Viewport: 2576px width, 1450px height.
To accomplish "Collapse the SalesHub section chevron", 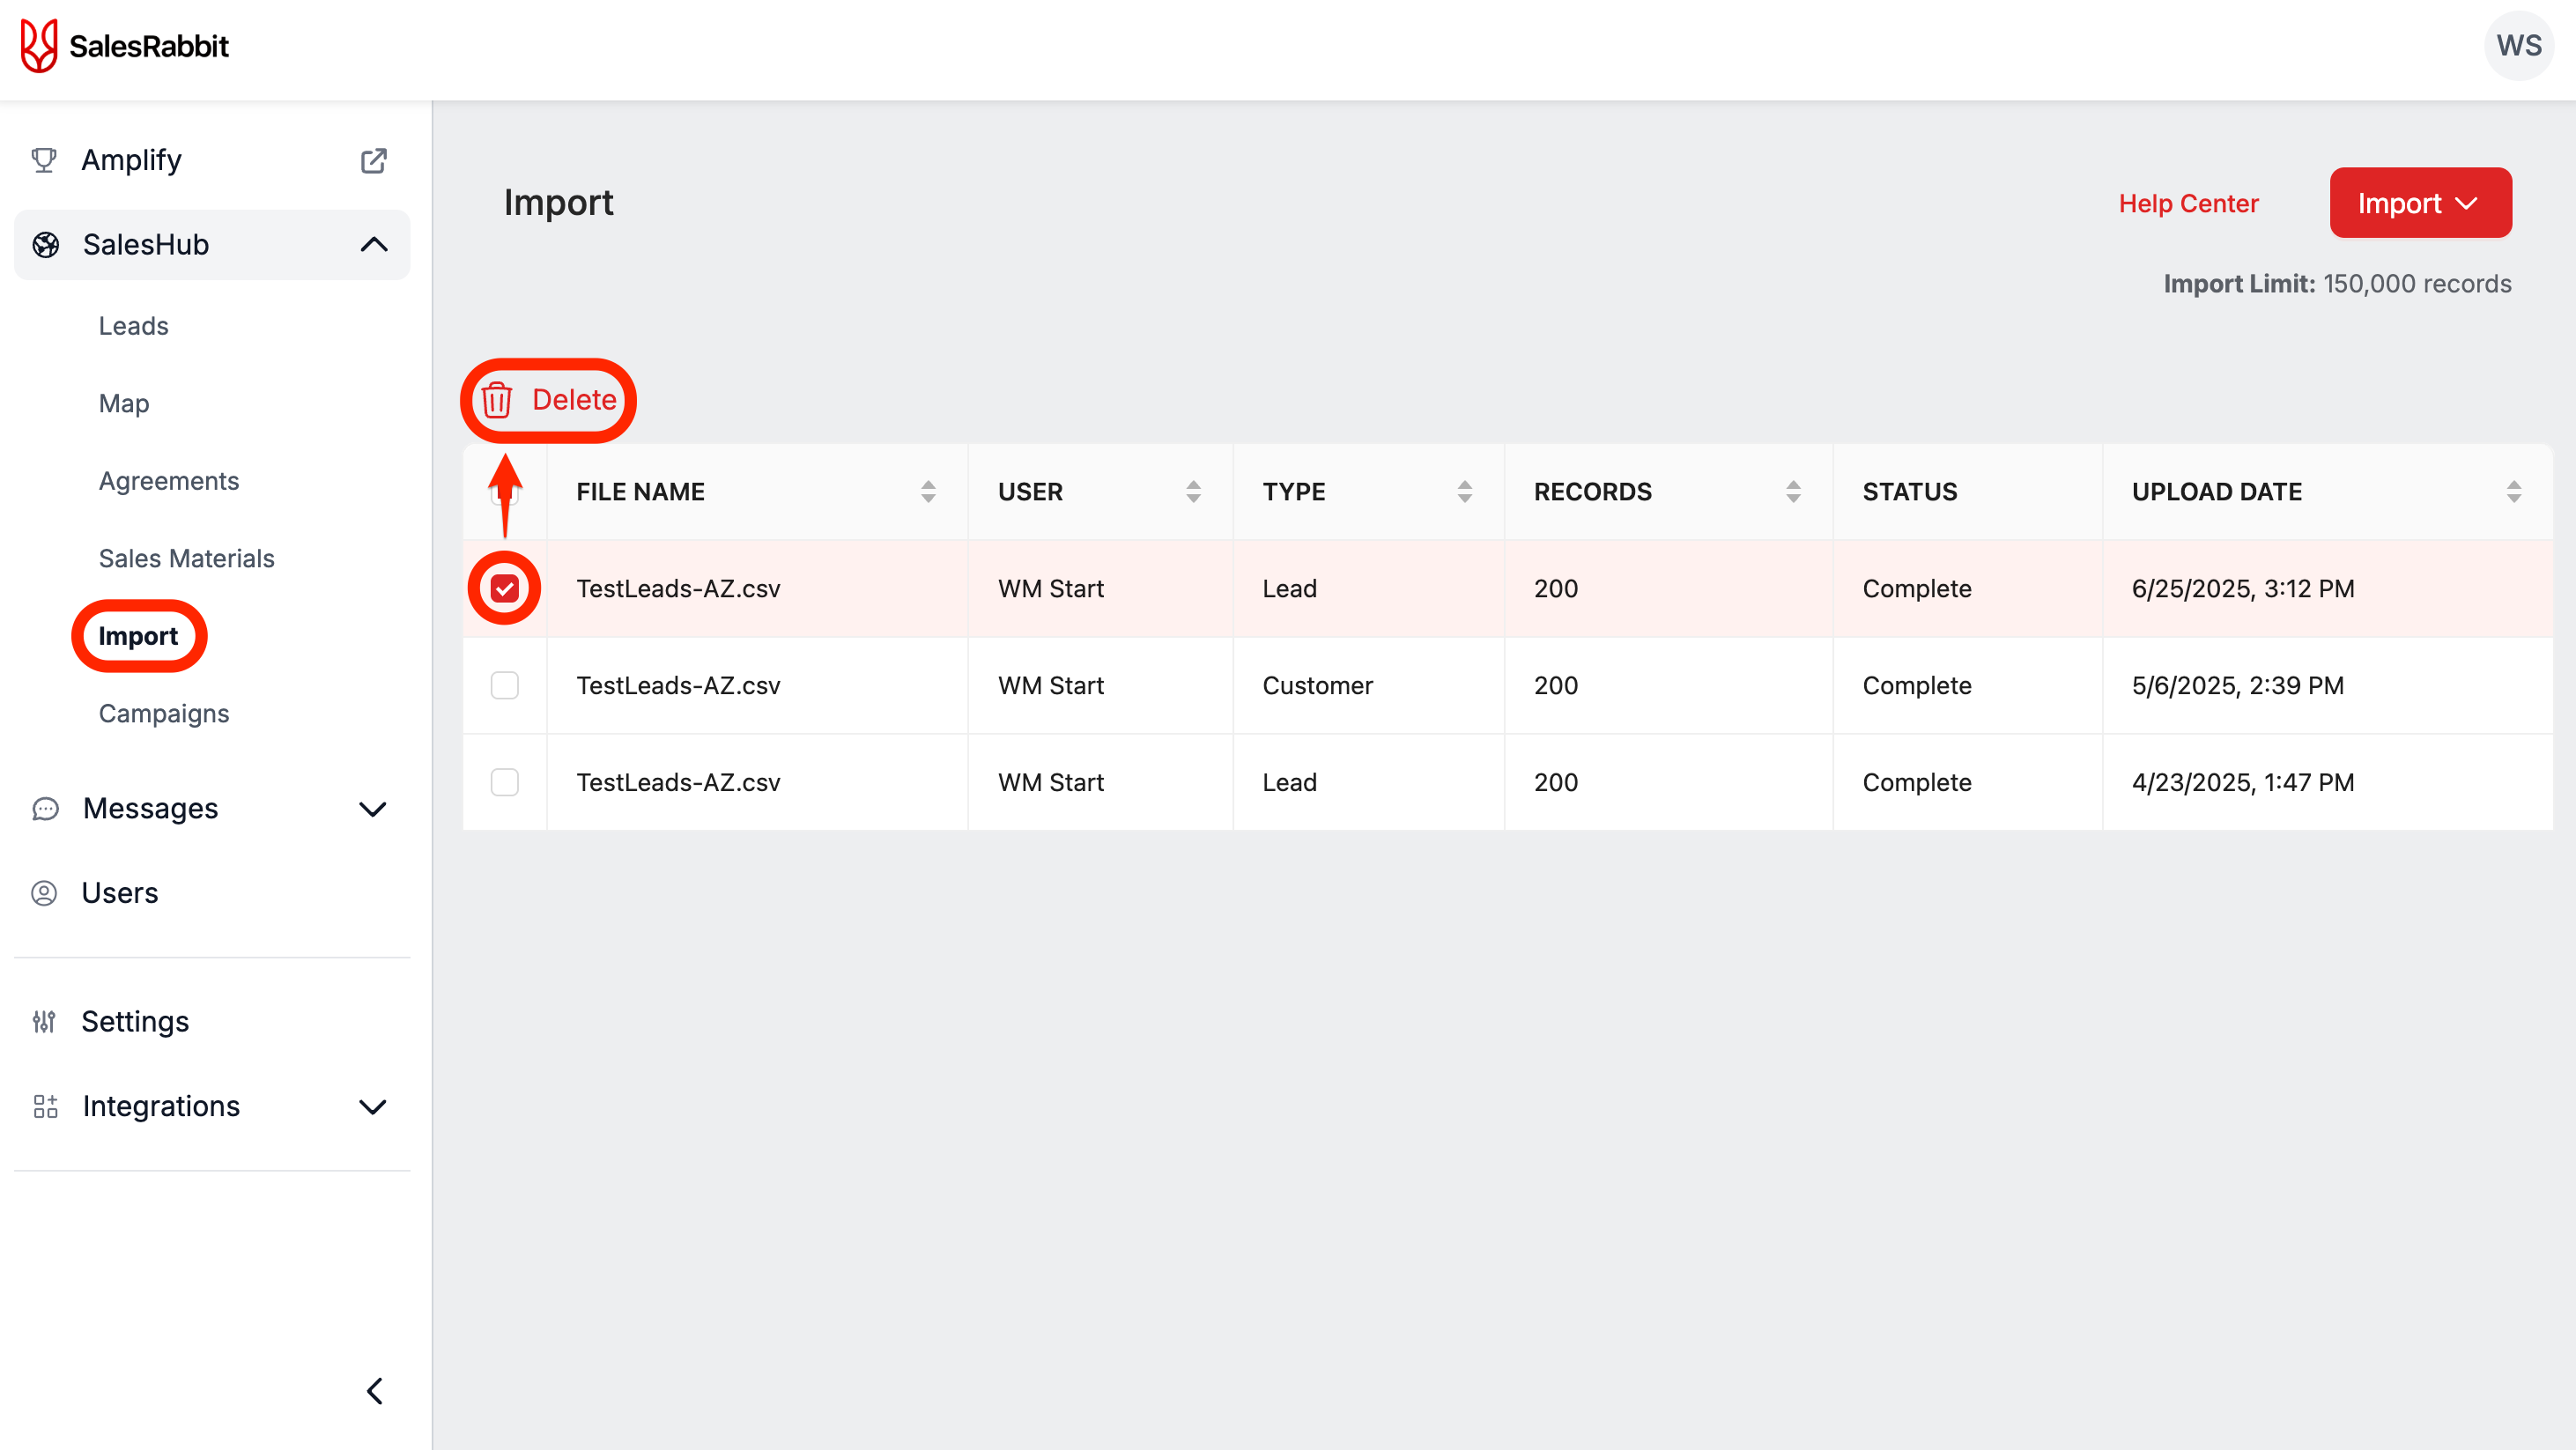I will click(374, 245).
